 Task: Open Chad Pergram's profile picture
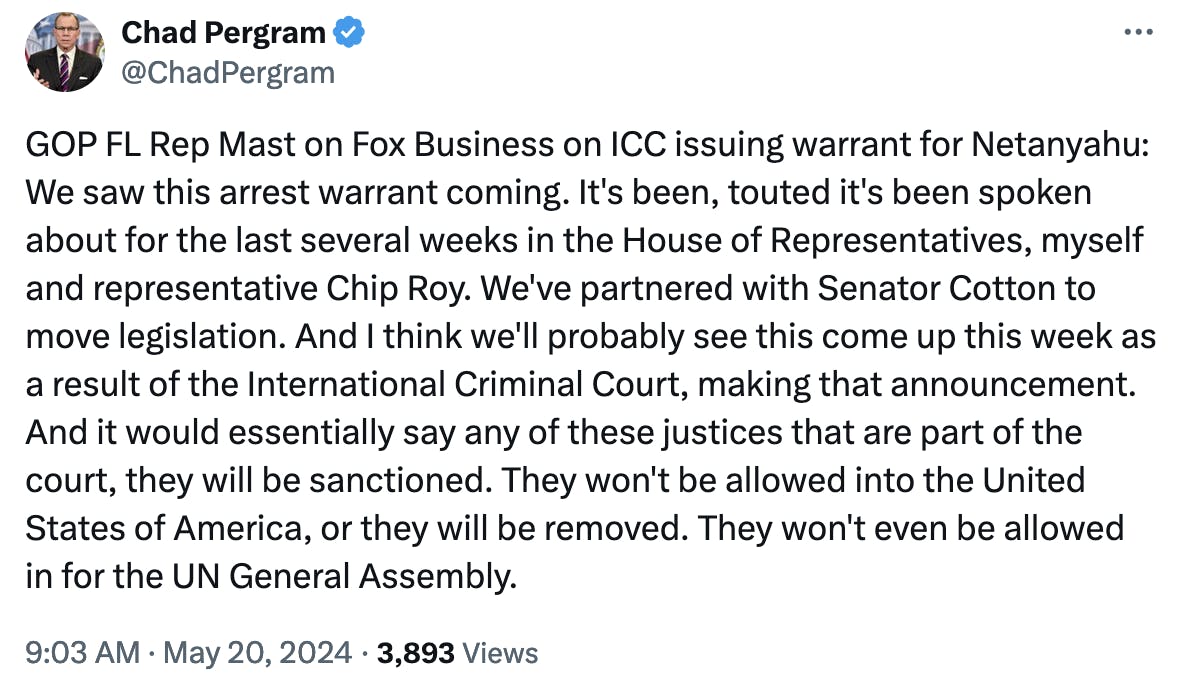(x=64, y=52)
